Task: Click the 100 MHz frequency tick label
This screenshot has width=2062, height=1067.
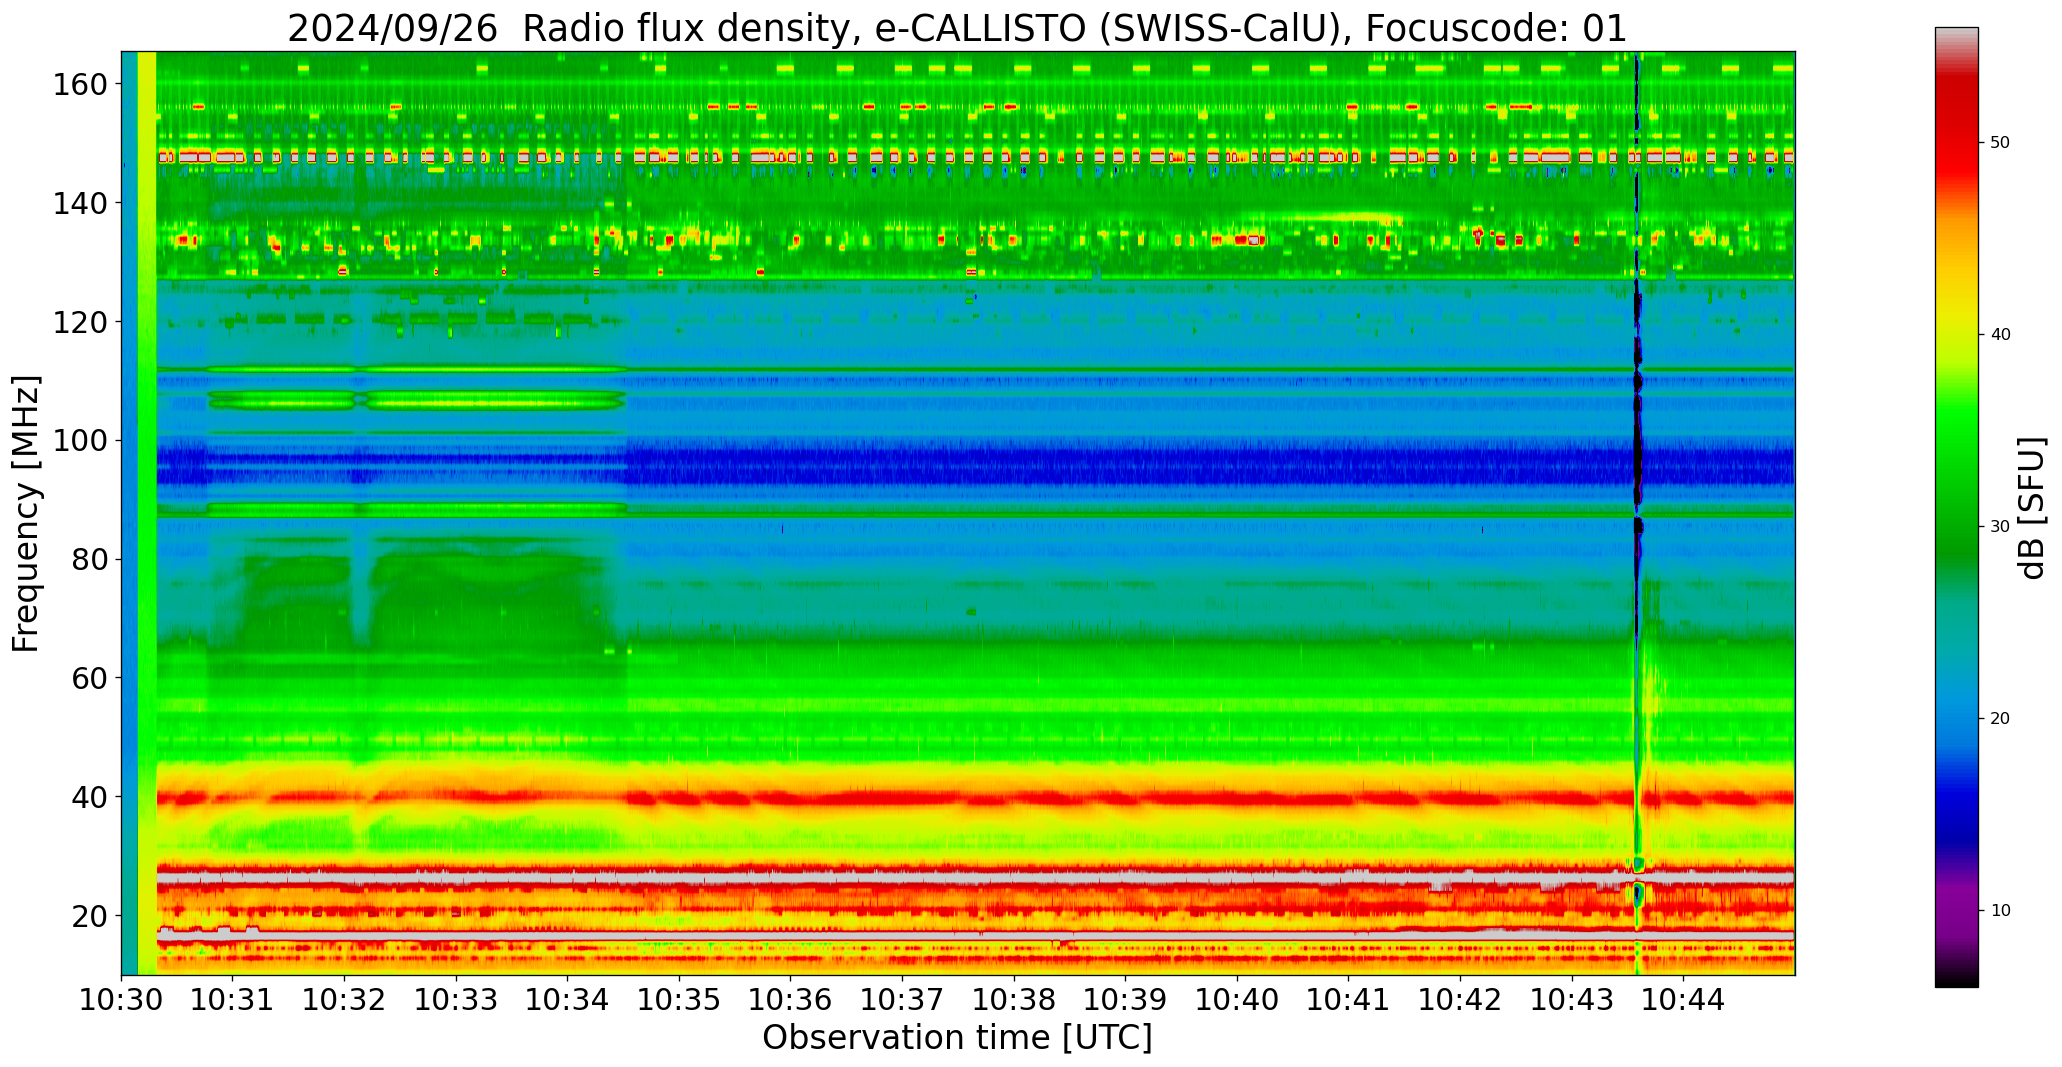Action: click(x=80, y=440)
